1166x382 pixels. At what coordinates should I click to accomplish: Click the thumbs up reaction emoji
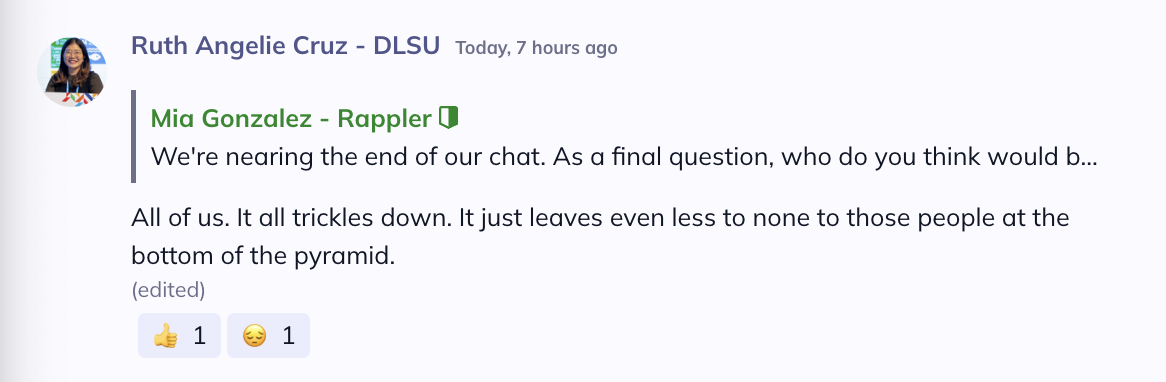pos(165,336)
